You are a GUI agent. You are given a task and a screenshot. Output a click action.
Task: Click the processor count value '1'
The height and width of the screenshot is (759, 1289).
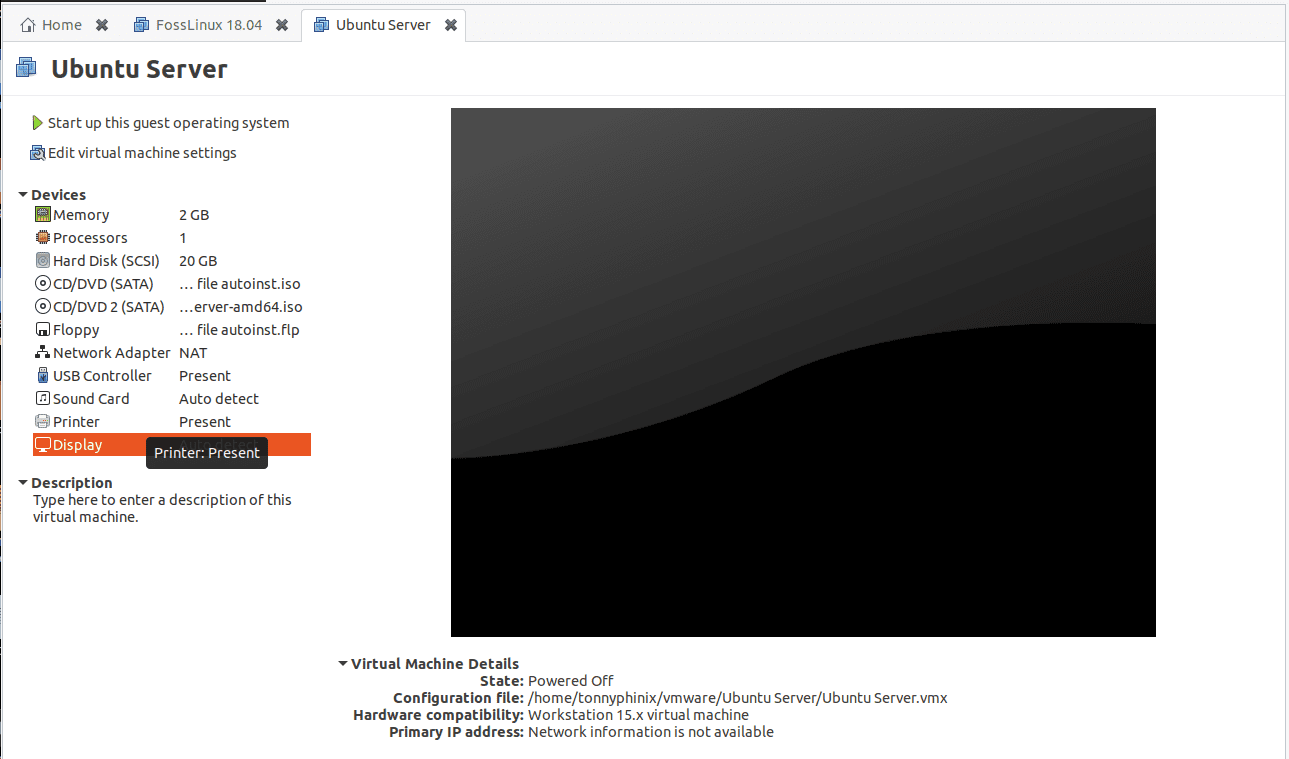183,238
